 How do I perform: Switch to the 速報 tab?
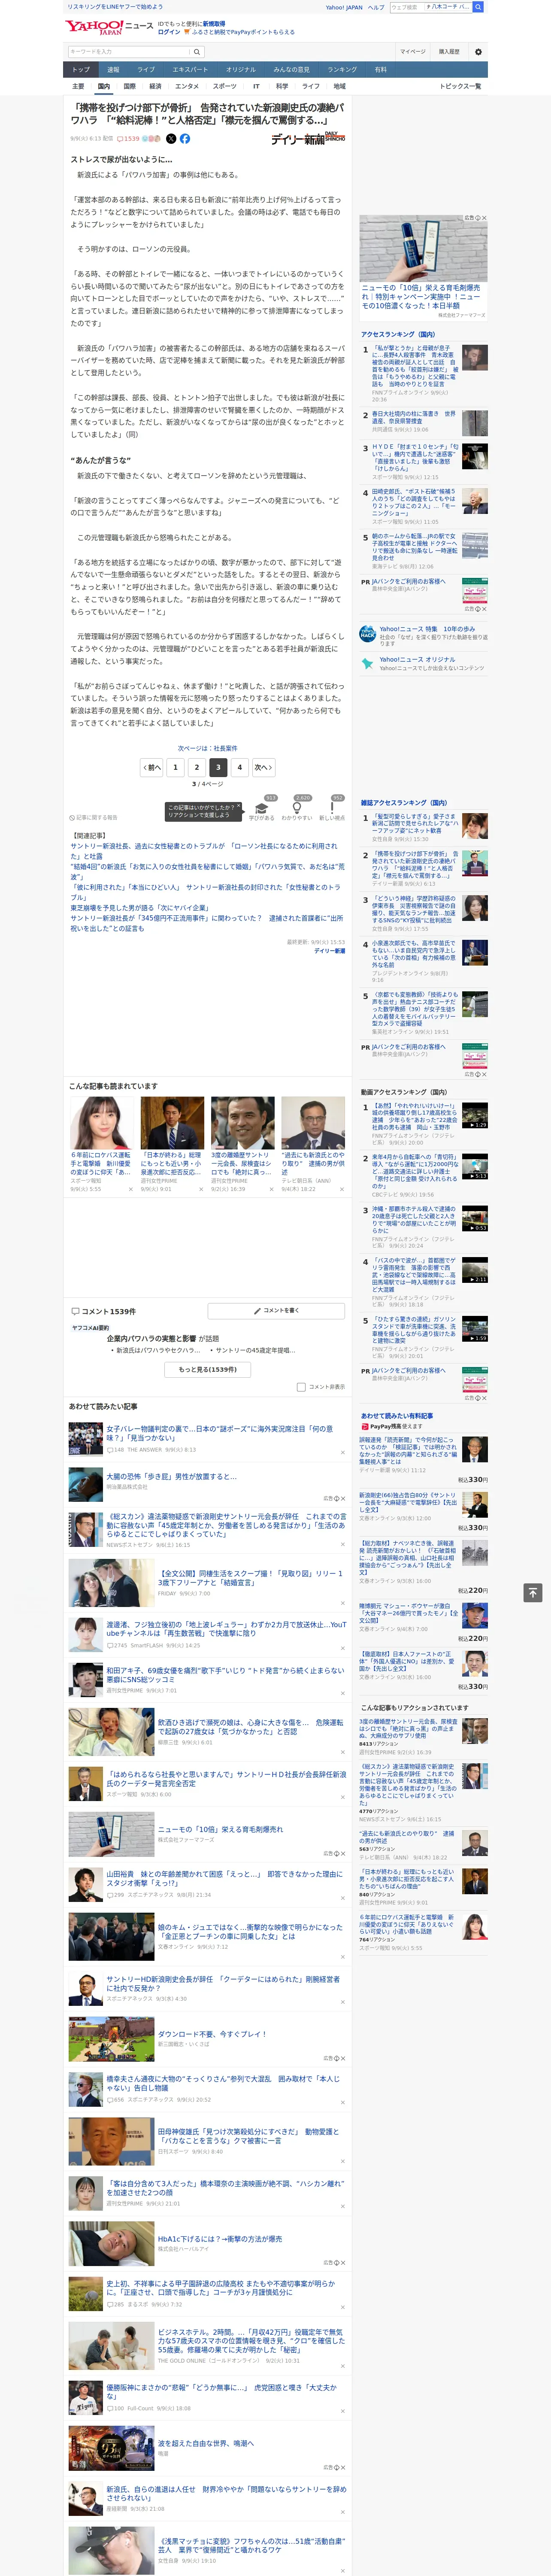click(113, 70)
